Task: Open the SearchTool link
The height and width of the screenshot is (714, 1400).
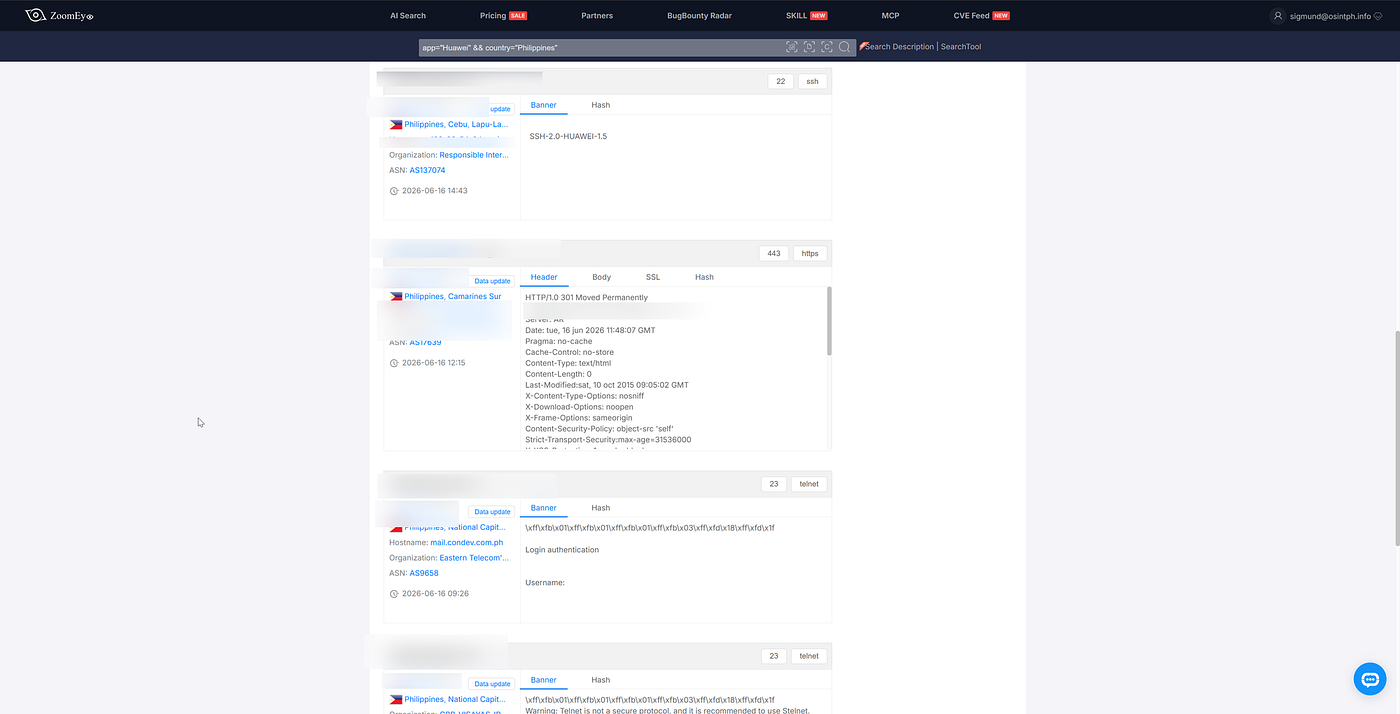Action: (x=961, y=47)
